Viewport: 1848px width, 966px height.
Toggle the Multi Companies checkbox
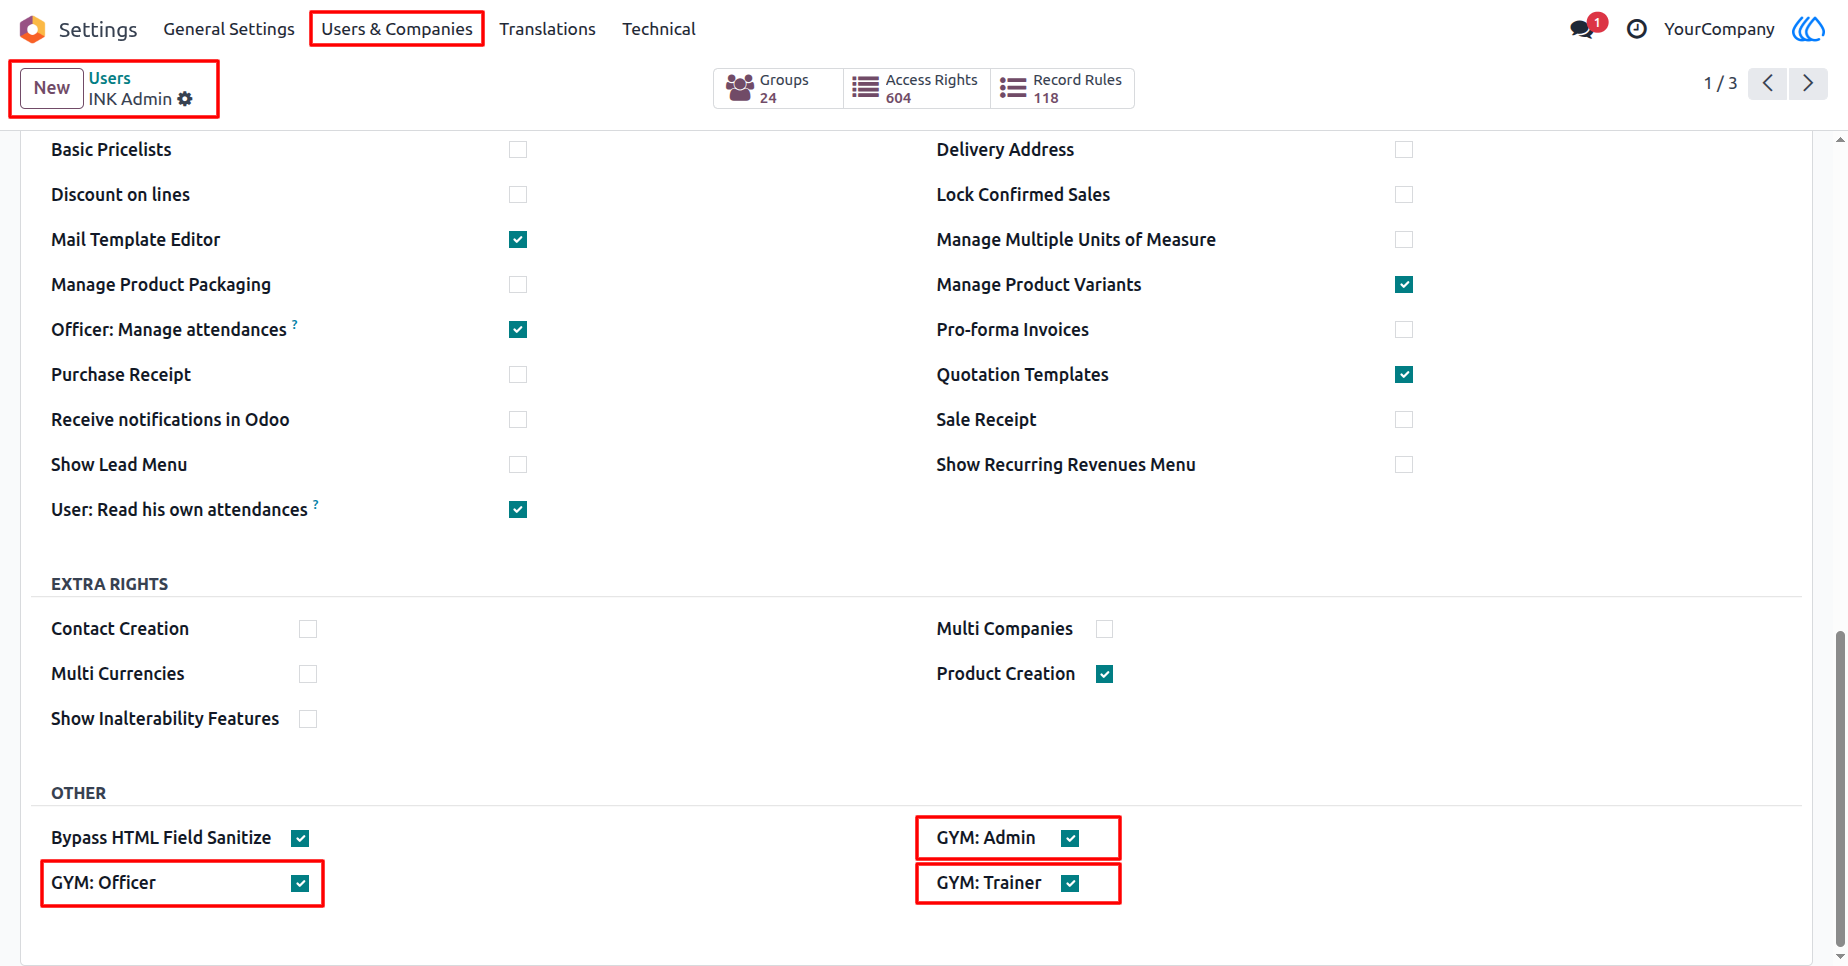click(x=1104, y=629)
